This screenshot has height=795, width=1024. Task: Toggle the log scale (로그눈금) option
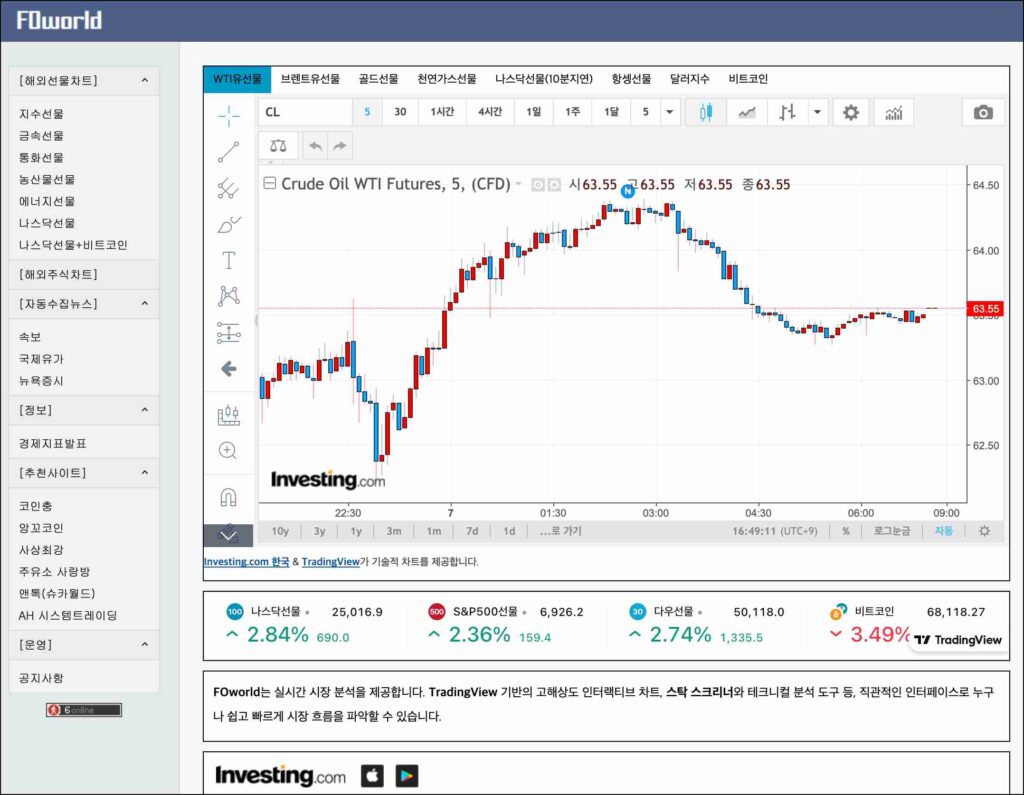click(891, 531)
